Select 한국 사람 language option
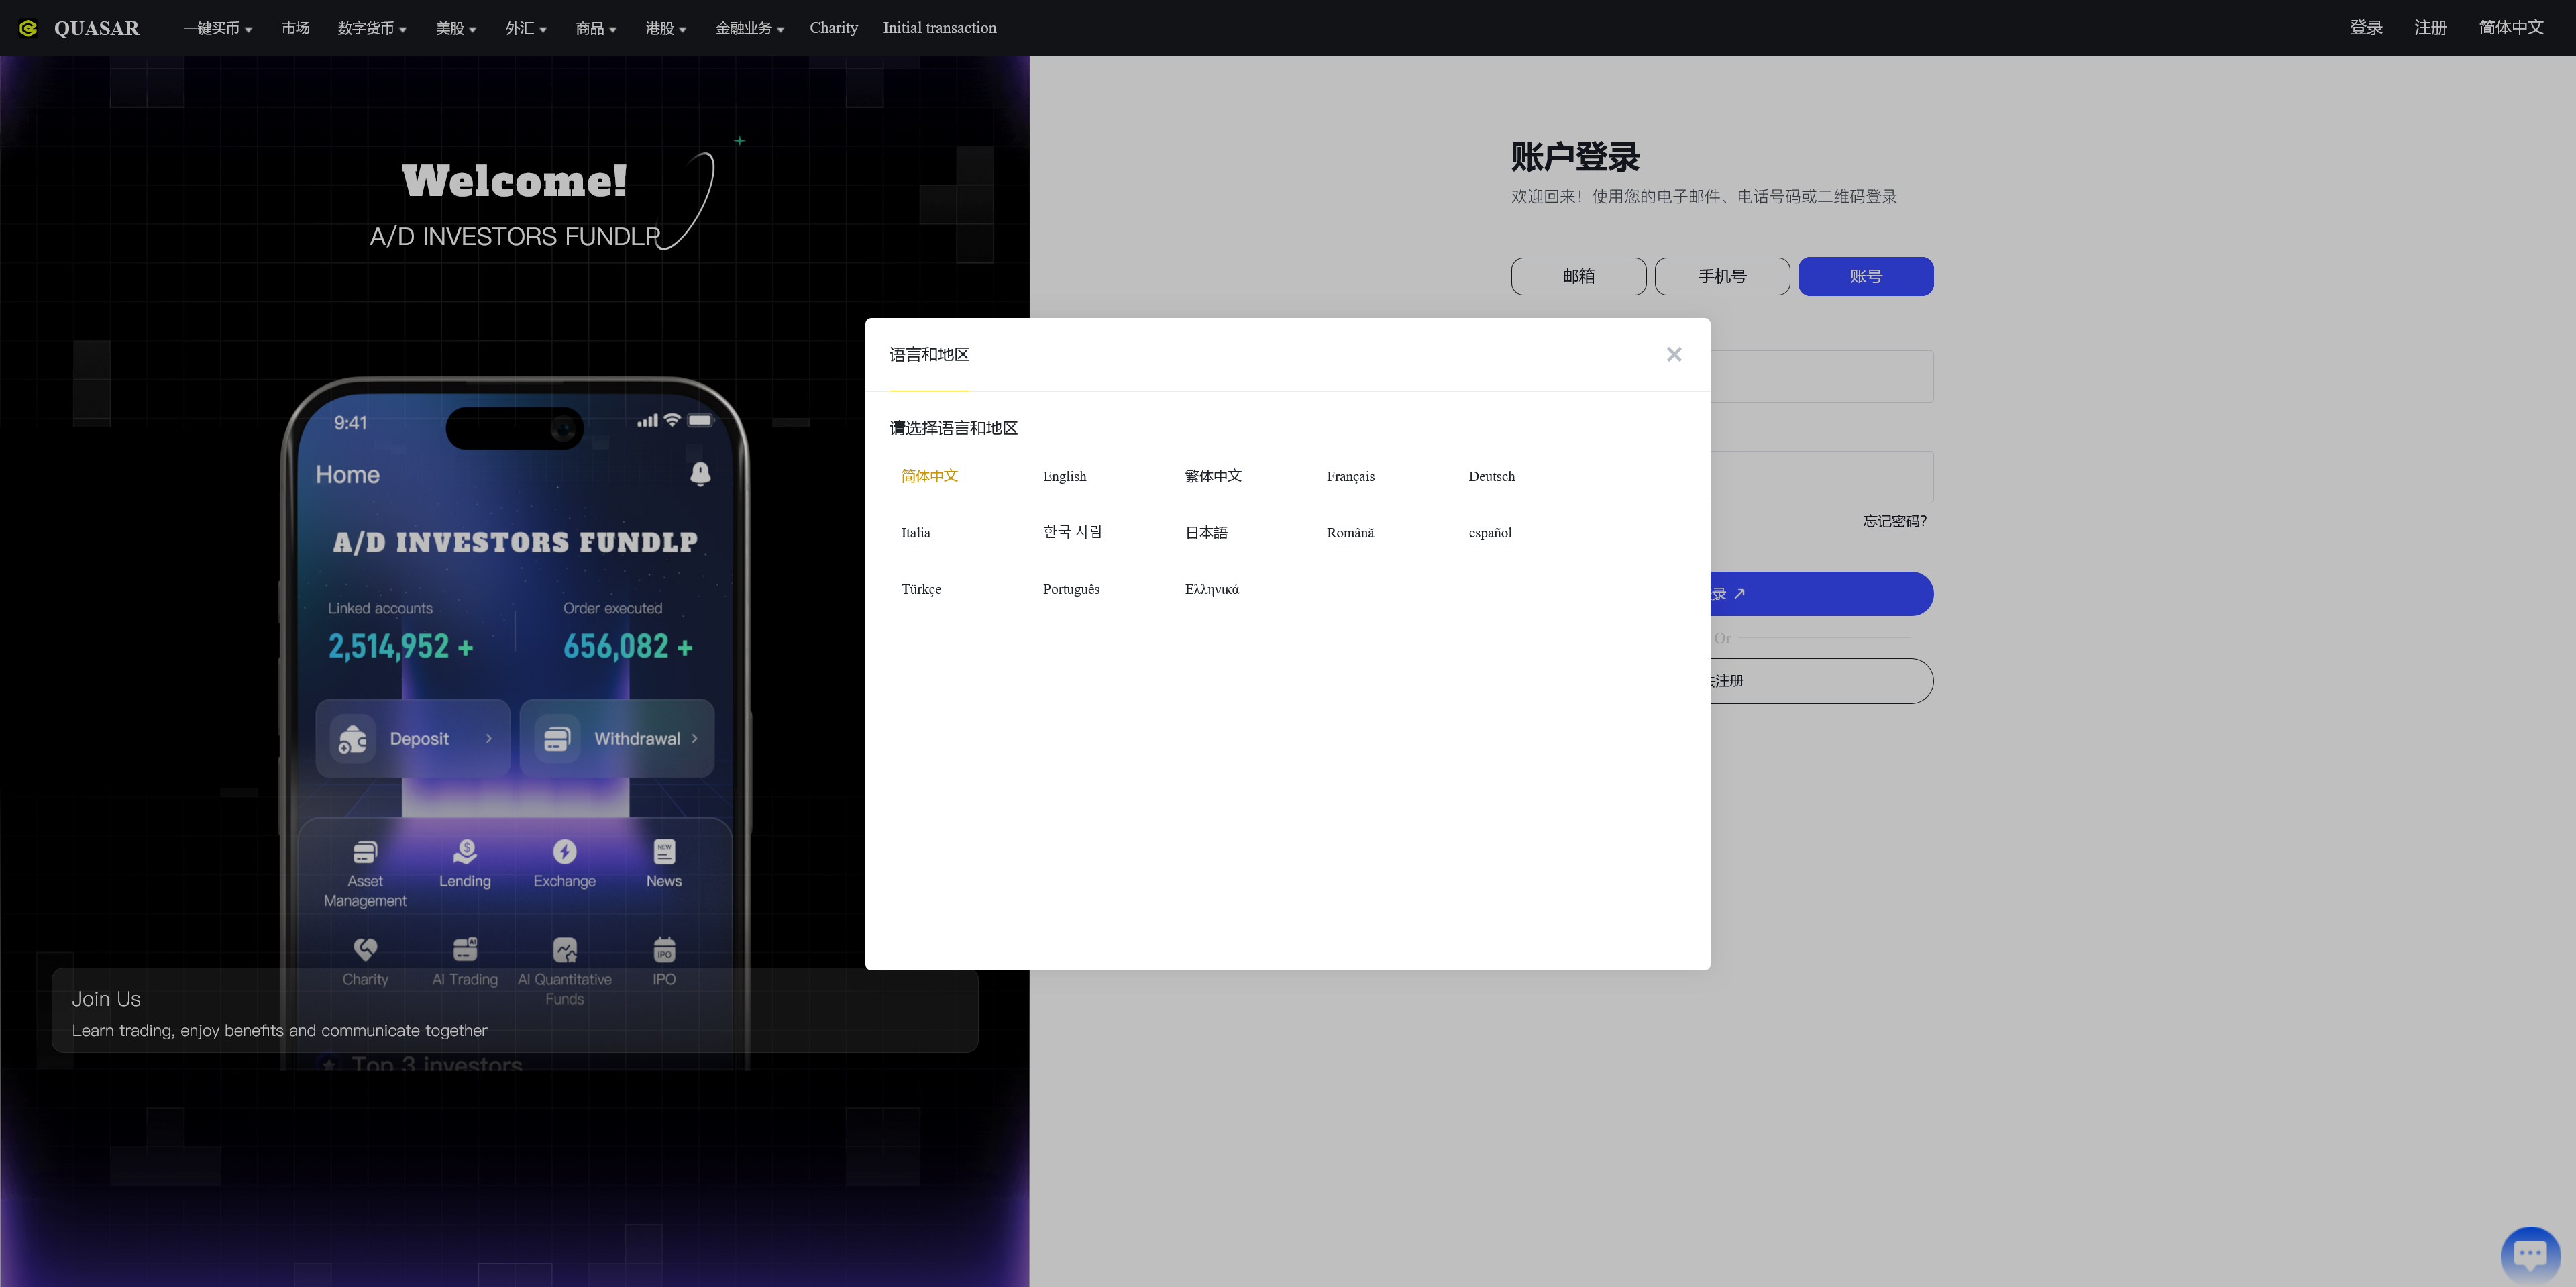Viewport: 2576px width, 1287px height. tap(1073, 532)
